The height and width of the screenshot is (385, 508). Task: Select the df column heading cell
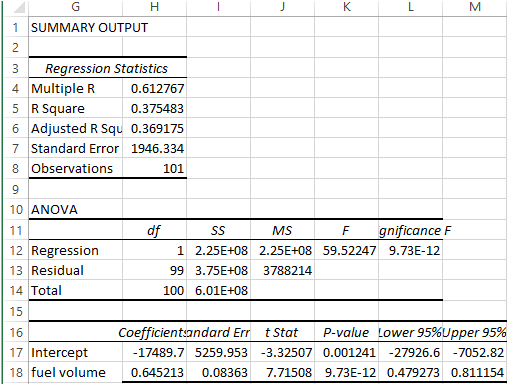point(154,230)
